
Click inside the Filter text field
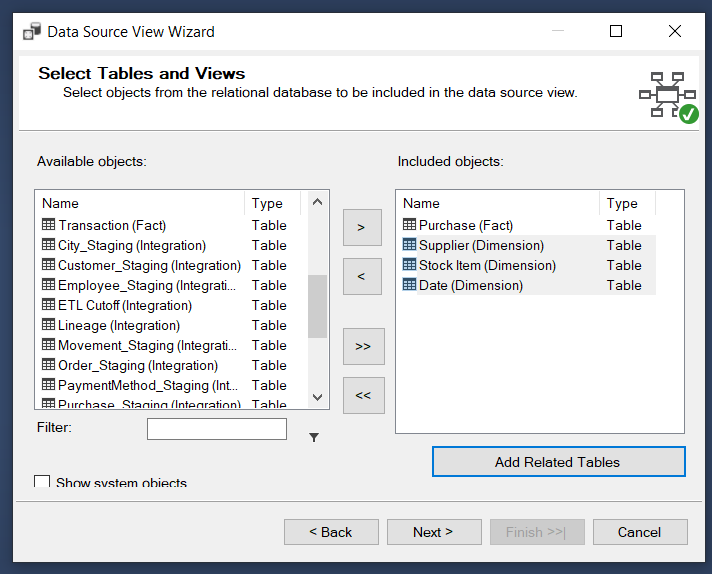coord(216,429)
